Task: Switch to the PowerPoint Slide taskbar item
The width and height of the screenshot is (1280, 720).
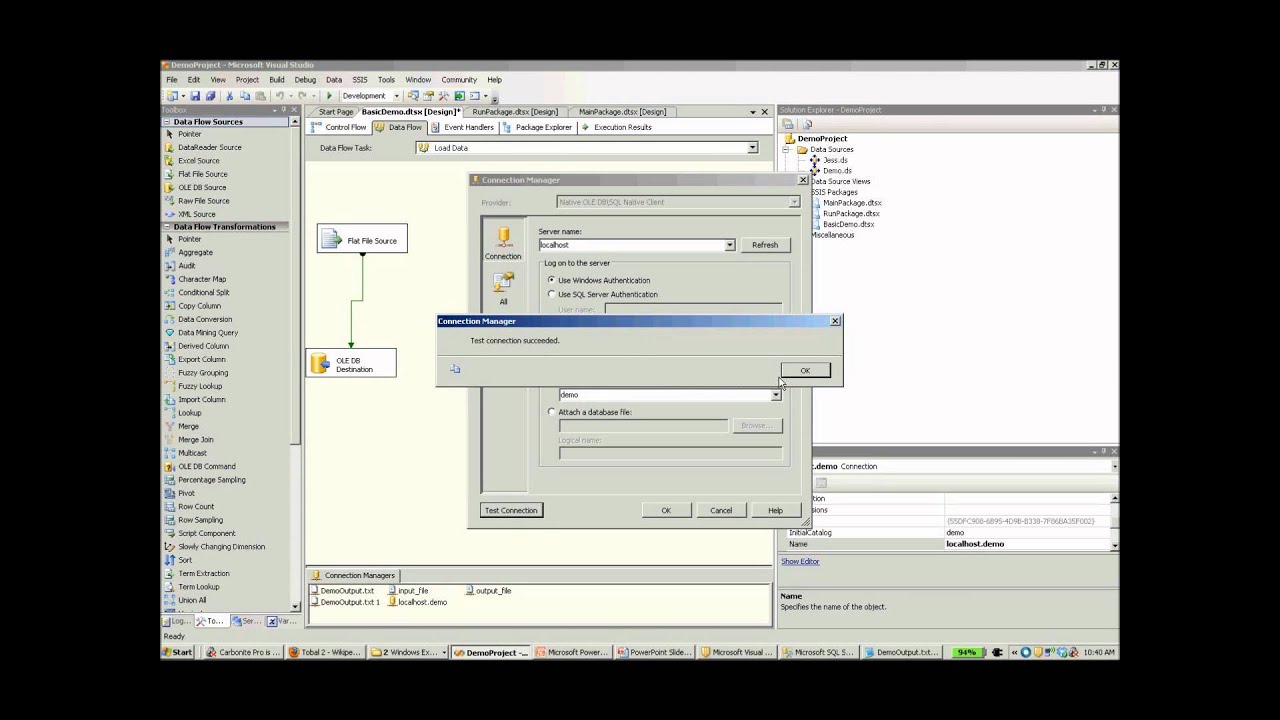Action: 654,653
